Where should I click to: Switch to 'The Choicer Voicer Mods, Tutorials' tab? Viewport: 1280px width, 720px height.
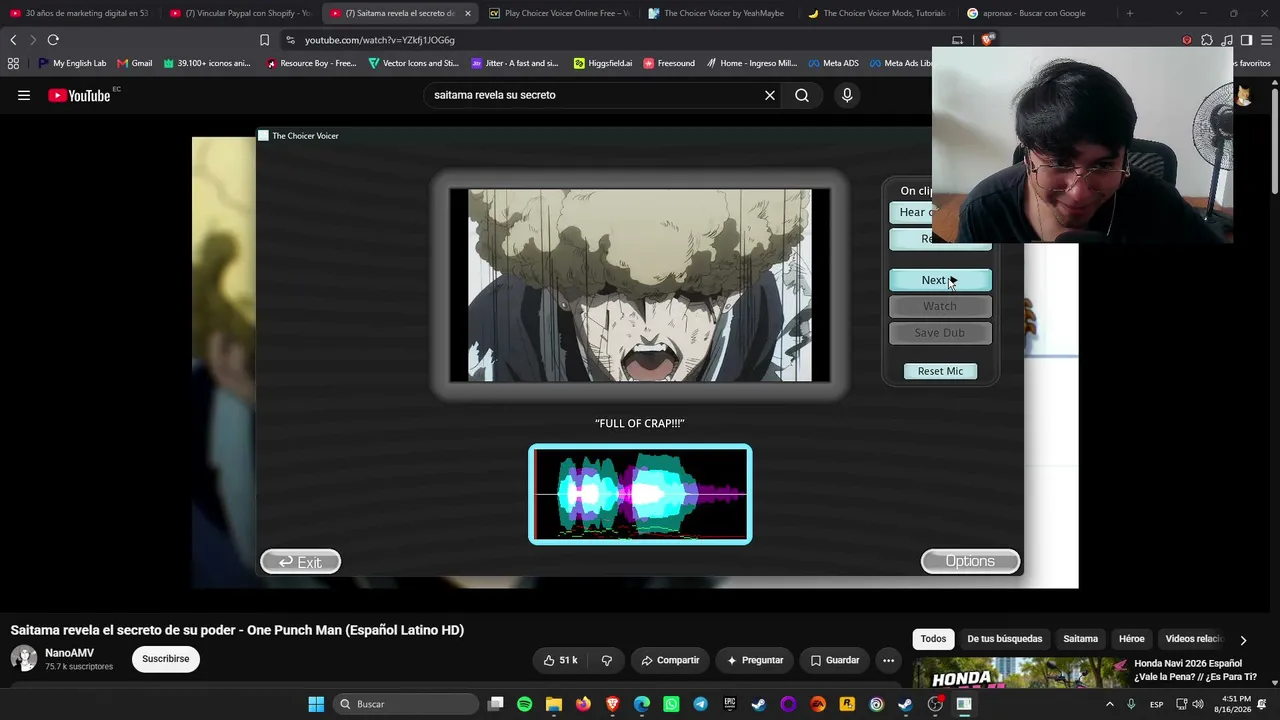pyautogui.click(x=878, y=13)
